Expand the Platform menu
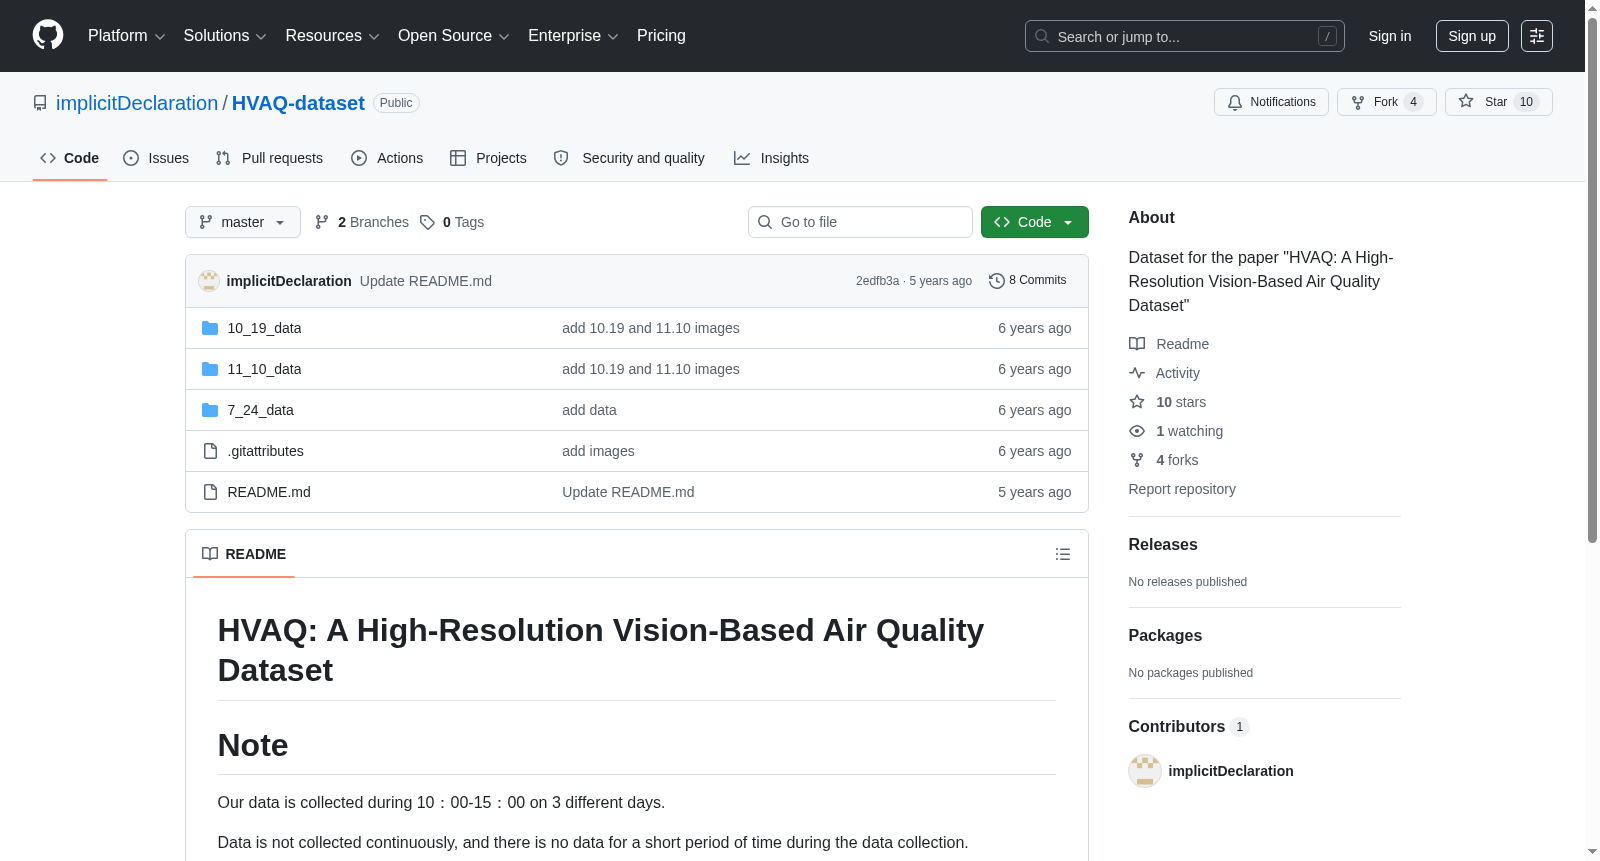1600x861 pixels. pyautogui.click(x=127, y=36)
